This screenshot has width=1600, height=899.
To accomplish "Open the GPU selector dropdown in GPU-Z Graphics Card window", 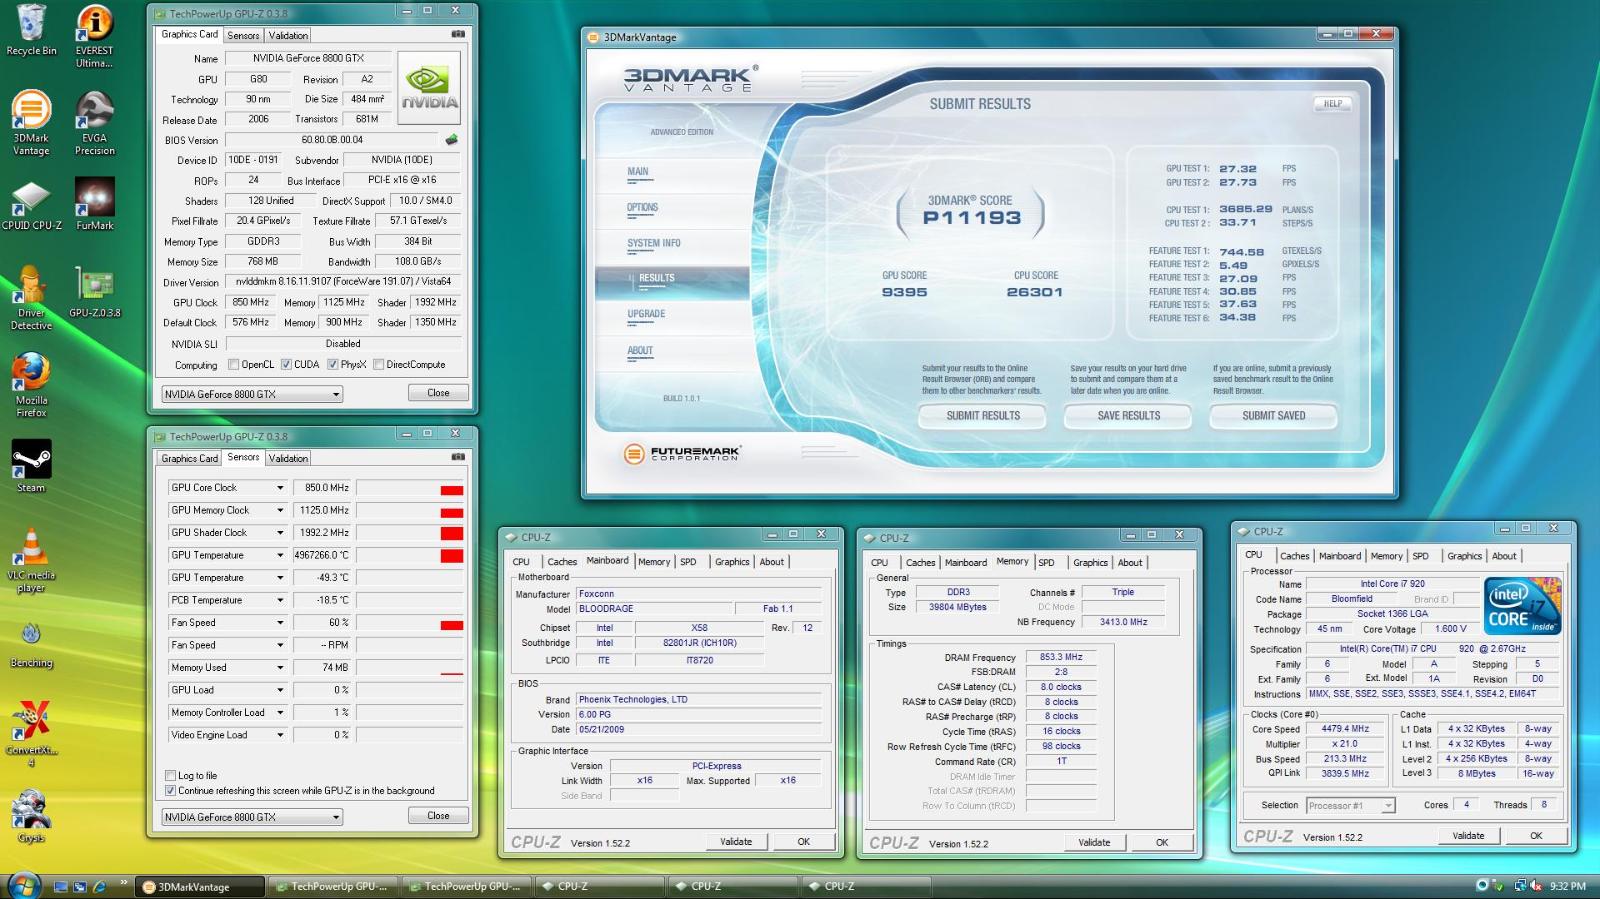I will click(252, 394).
